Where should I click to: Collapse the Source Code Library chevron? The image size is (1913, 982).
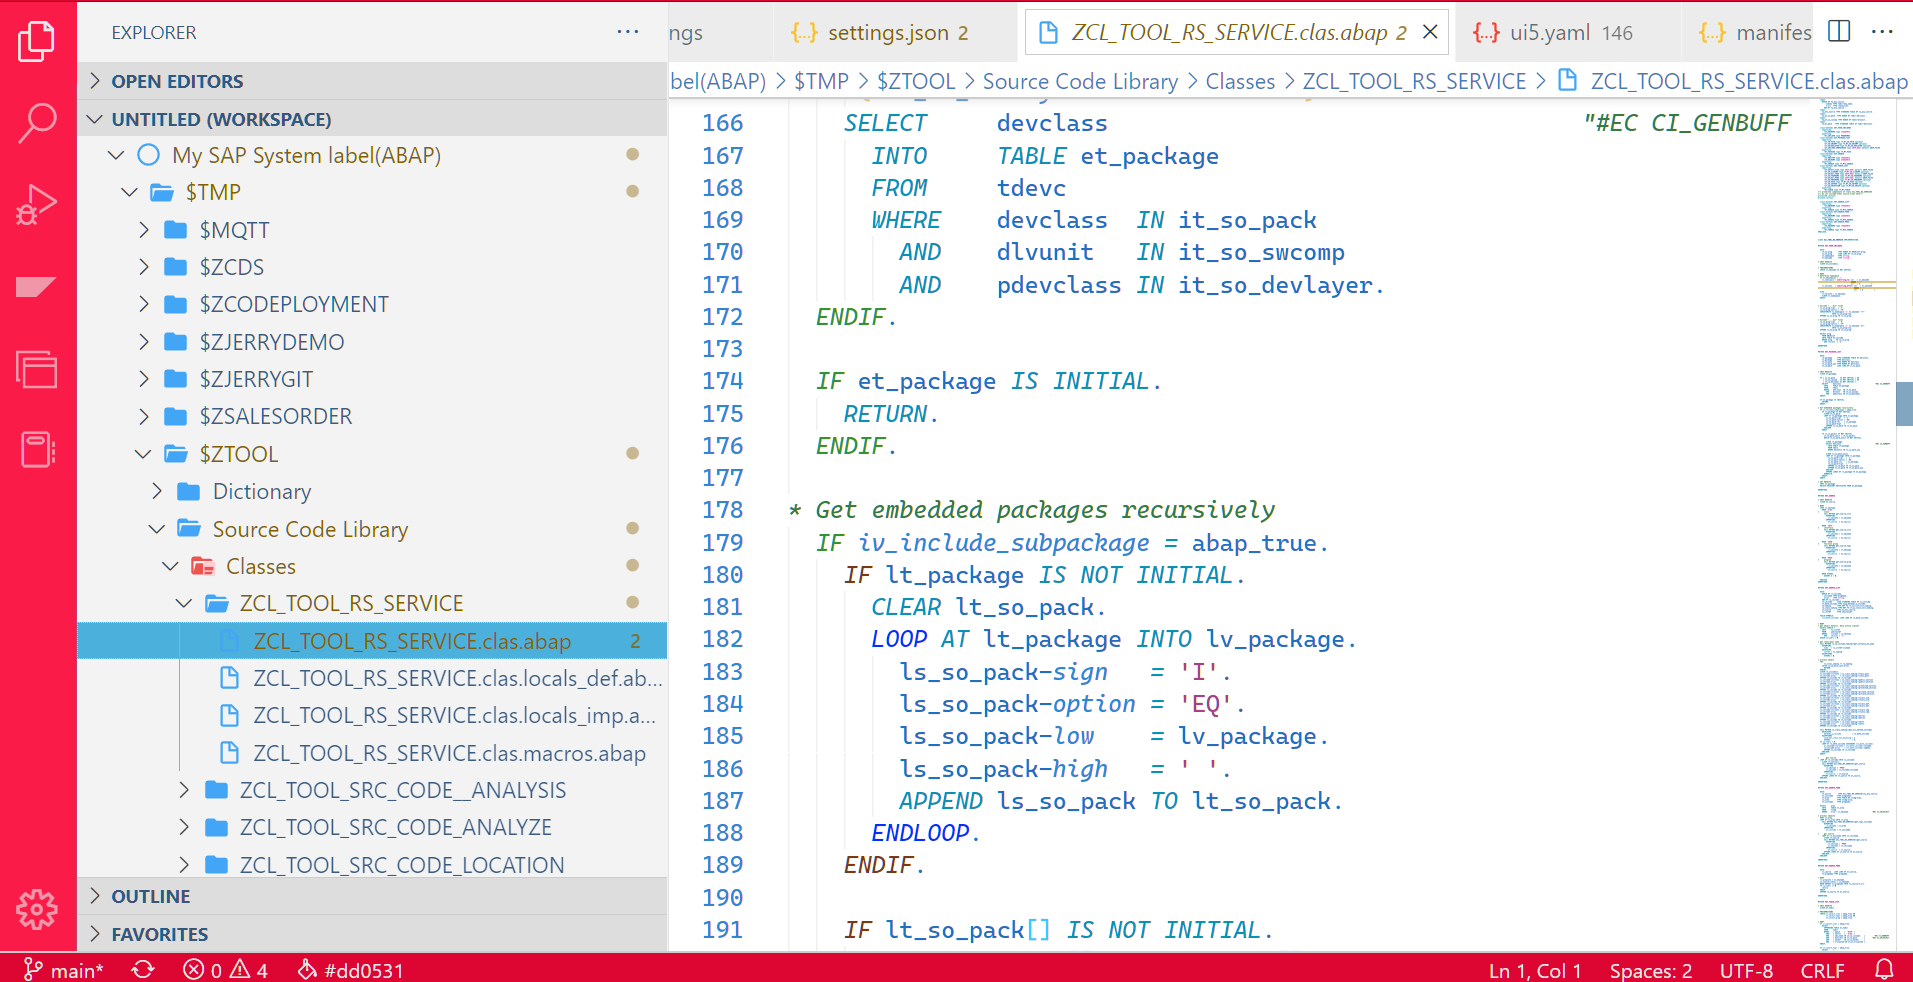pyautogui.click(x=157, y=529)
